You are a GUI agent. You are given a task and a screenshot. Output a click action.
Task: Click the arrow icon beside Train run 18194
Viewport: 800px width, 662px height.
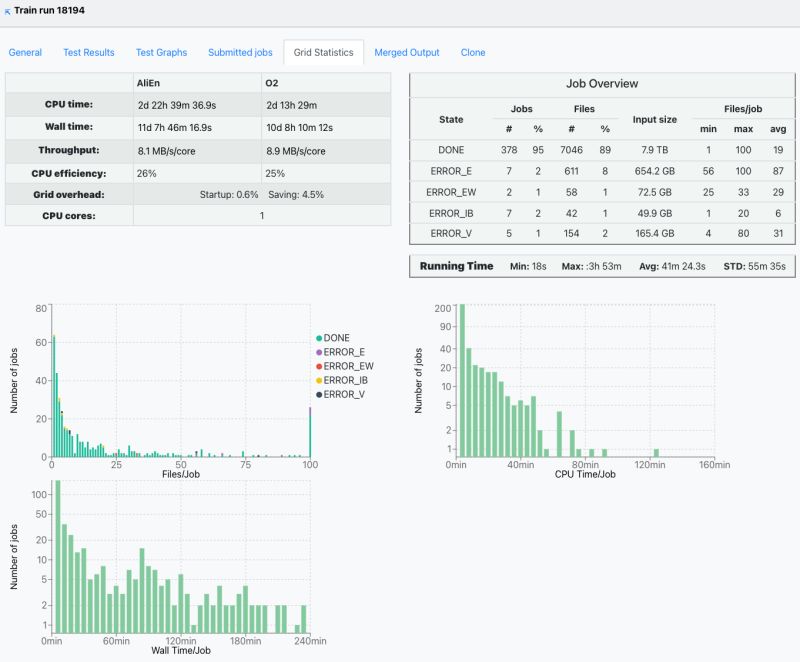[7, 12]
